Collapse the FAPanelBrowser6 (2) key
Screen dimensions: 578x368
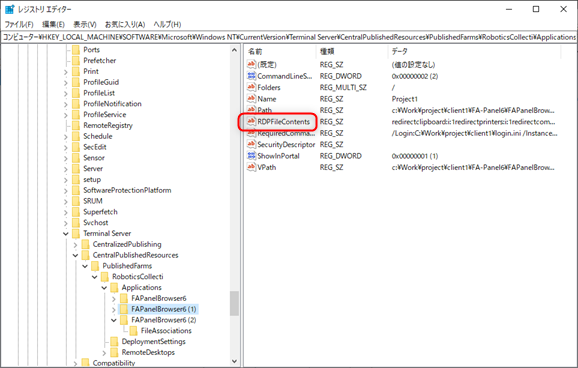(114, 320)
